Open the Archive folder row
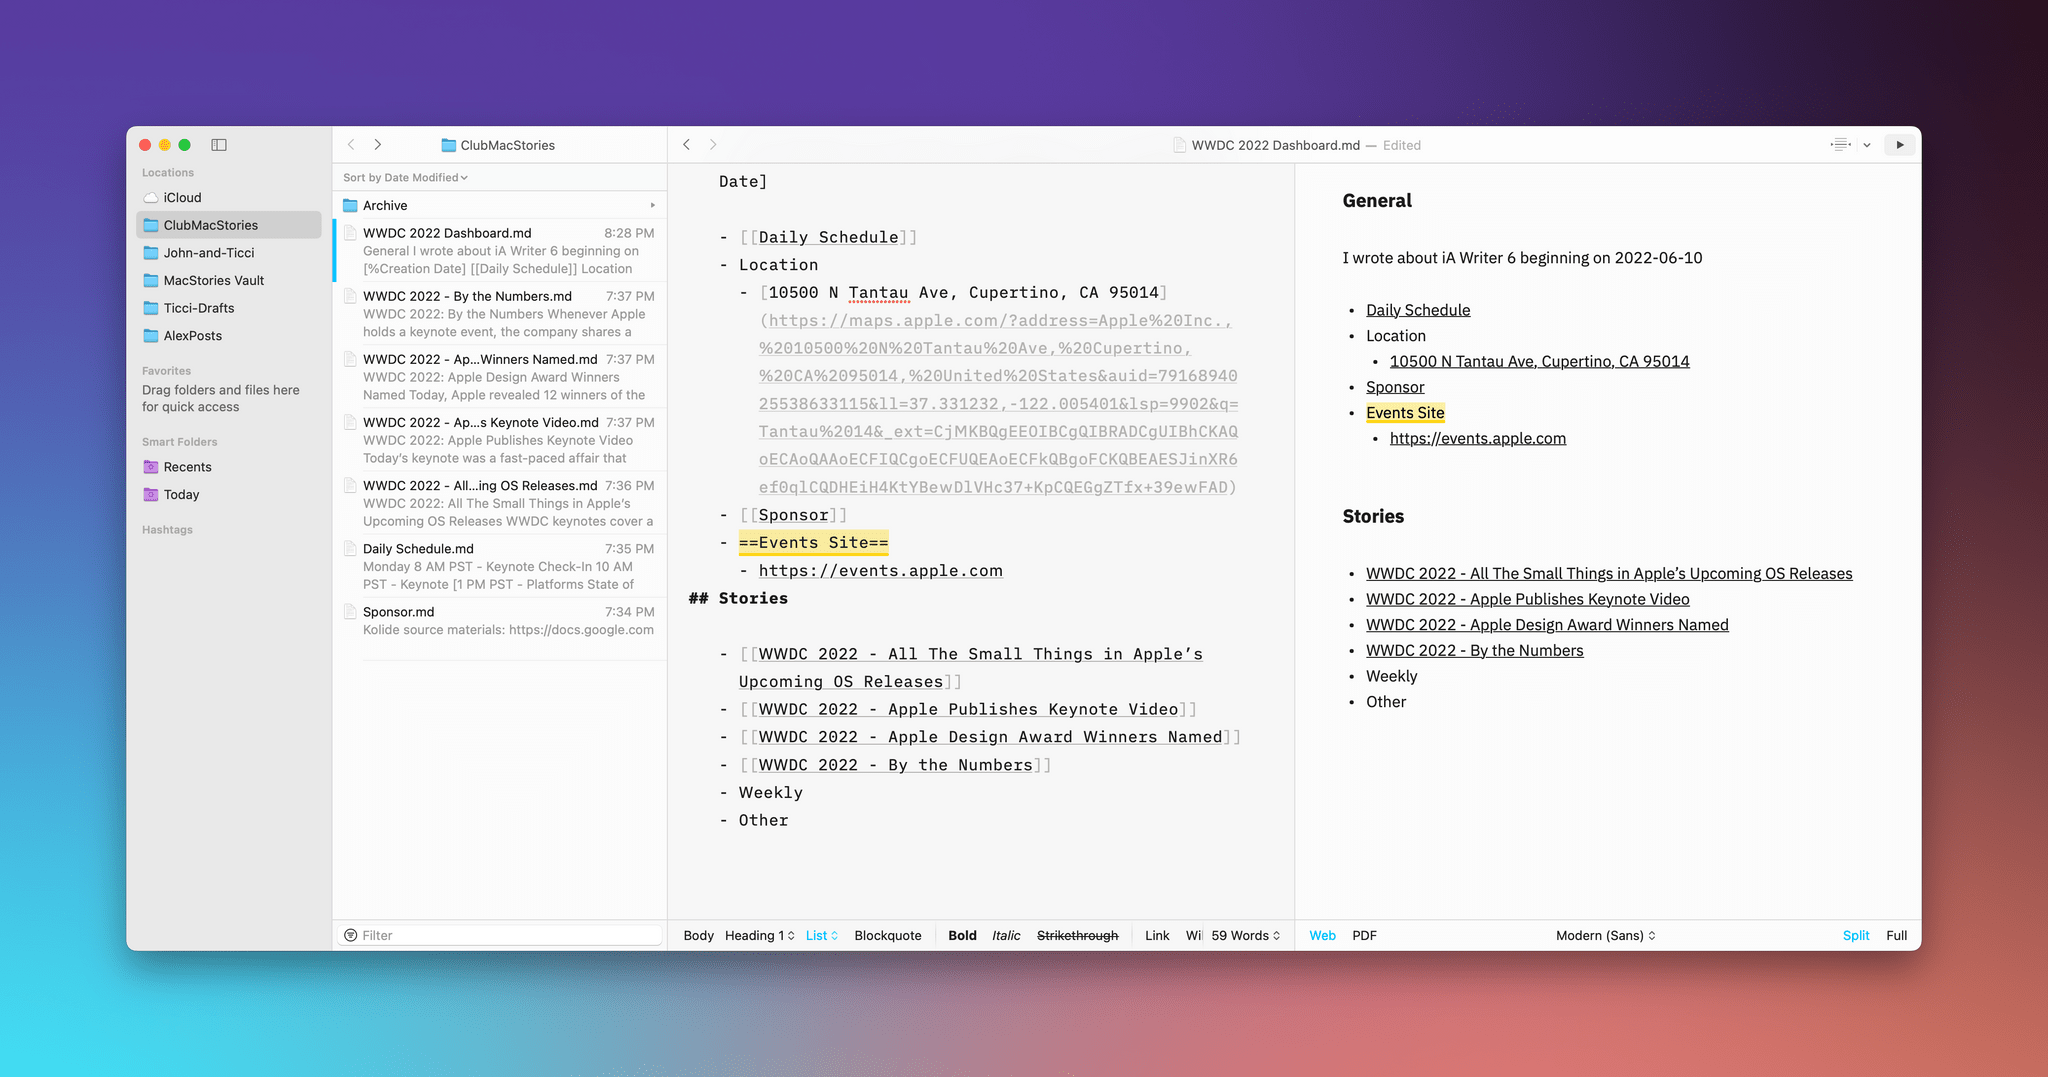 (499, 206)
